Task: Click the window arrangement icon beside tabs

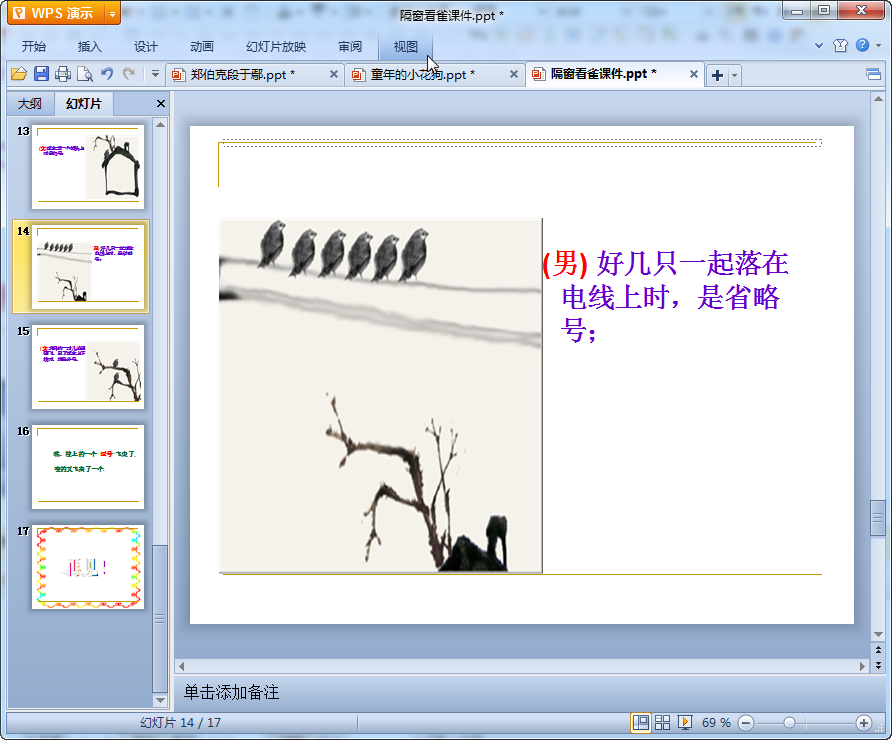Action: (873, 74)
